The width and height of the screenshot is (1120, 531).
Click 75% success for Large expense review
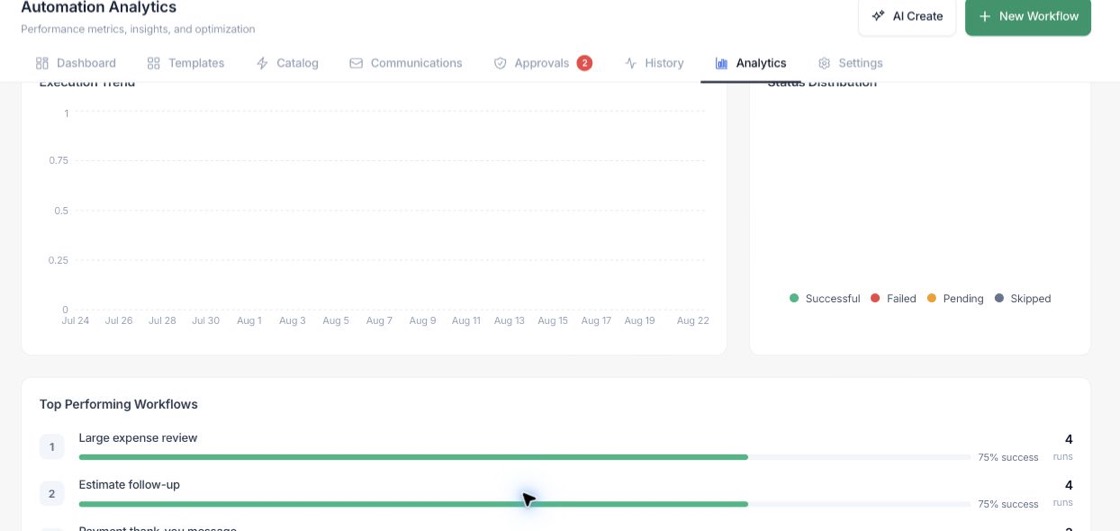(x=1008, y=457)
